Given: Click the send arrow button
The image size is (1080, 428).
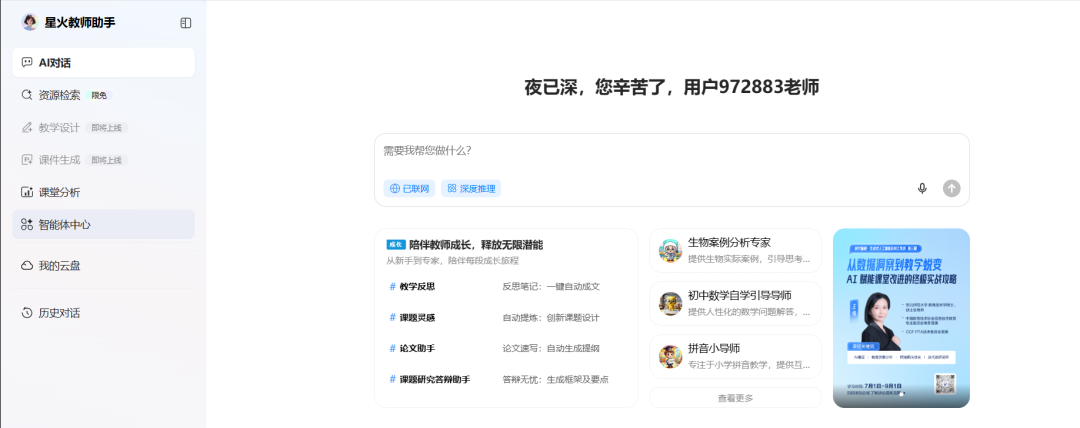Looking at the screenshot, I should point(952,188).
